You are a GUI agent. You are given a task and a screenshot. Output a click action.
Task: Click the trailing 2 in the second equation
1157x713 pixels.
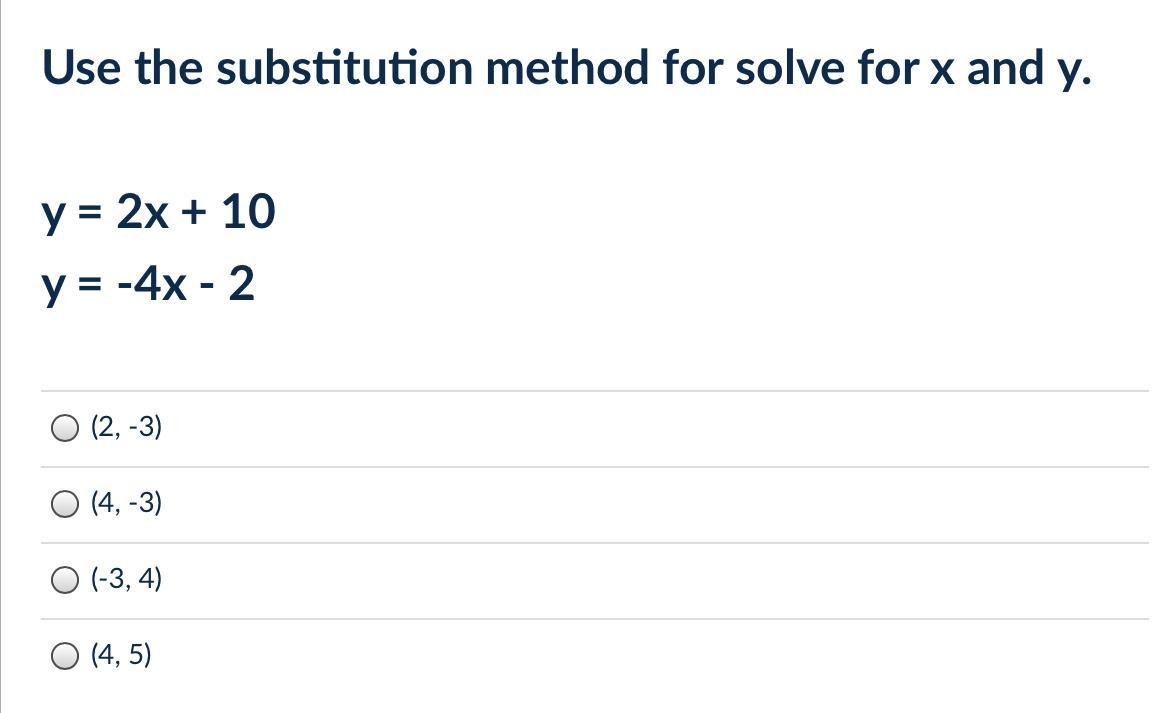(x=241, y=286)
